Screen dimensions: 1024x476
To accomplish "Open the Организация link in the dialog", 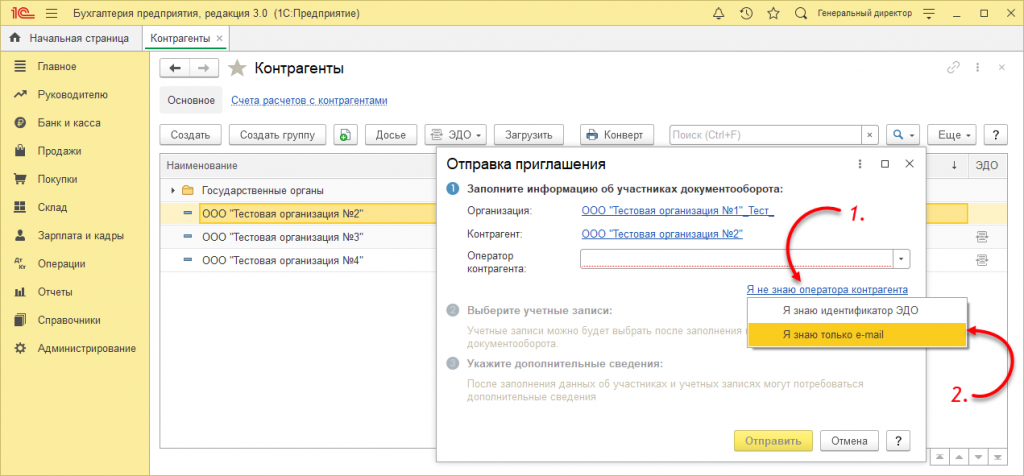I will (677, 210).
